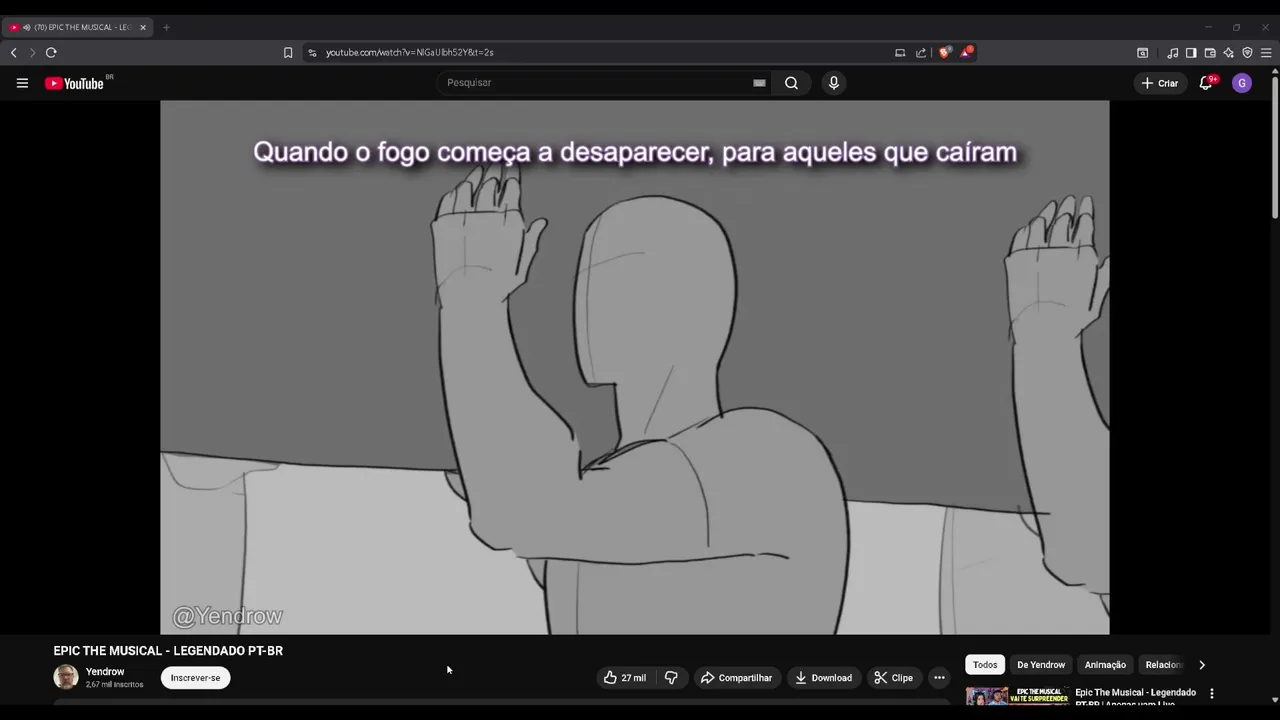Open the Epic The Musical suggested video thumbnail
Screen dimensions: 1280x720
(x=1016, y=696)
